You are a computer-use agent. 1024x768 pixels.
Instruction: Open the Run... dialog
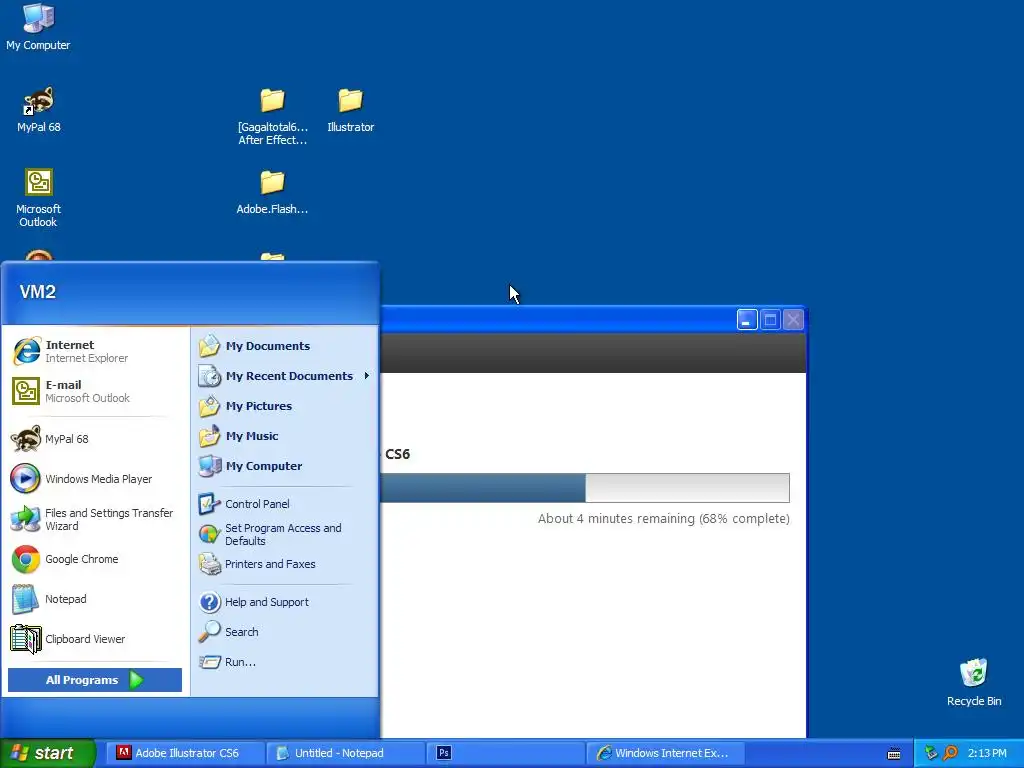coord(285,662)
